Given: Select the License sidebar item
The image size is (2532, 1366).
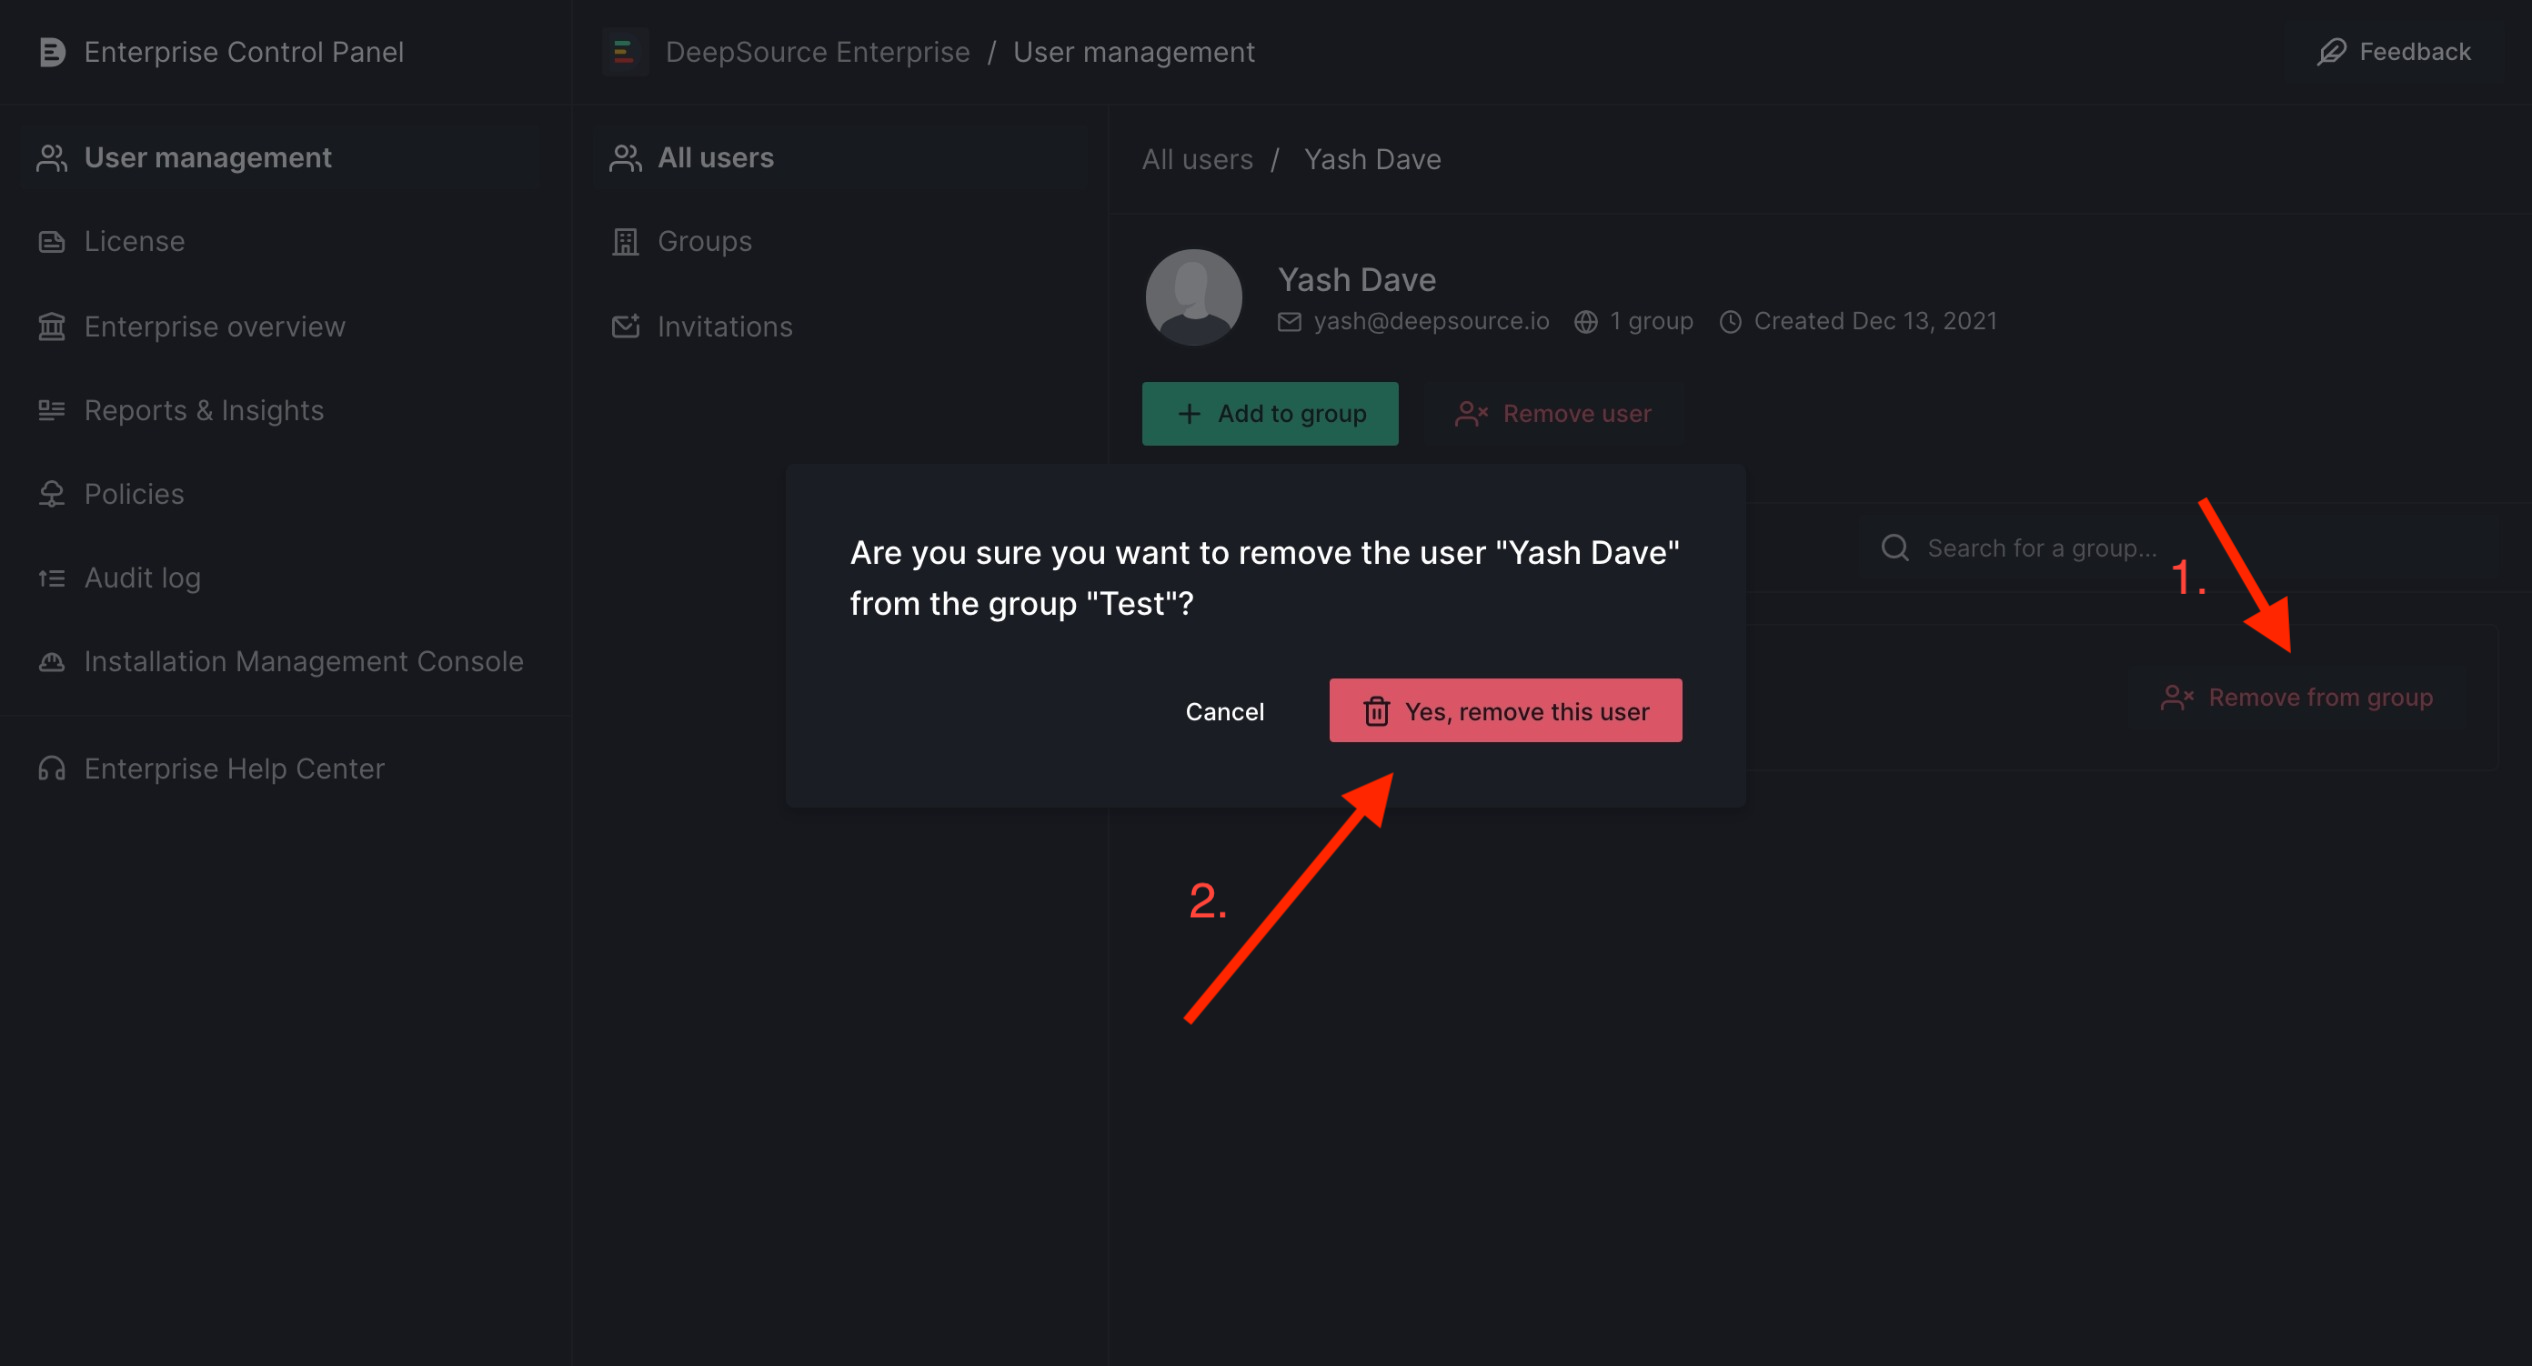Looking at the screenshot, I should 134,240.
